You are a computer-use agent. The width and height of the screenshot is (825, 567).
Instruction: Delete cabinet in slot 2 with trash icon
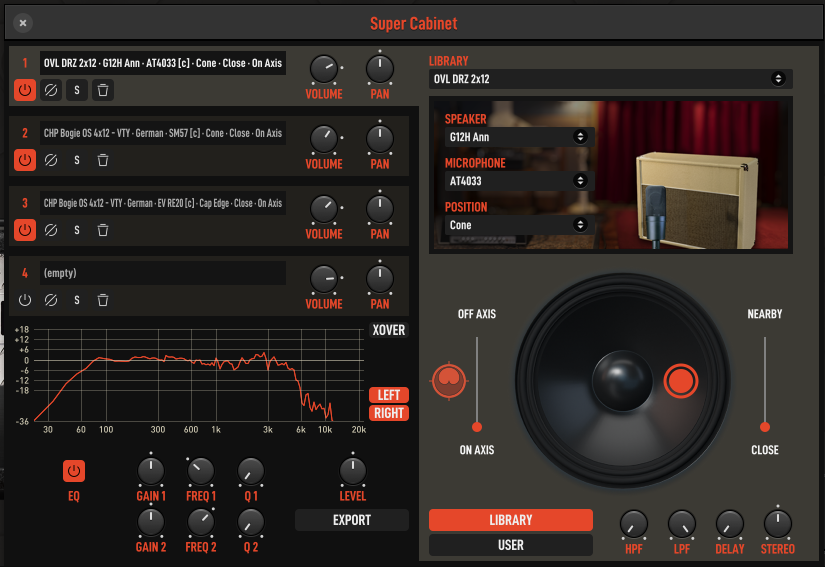(103, 160)
